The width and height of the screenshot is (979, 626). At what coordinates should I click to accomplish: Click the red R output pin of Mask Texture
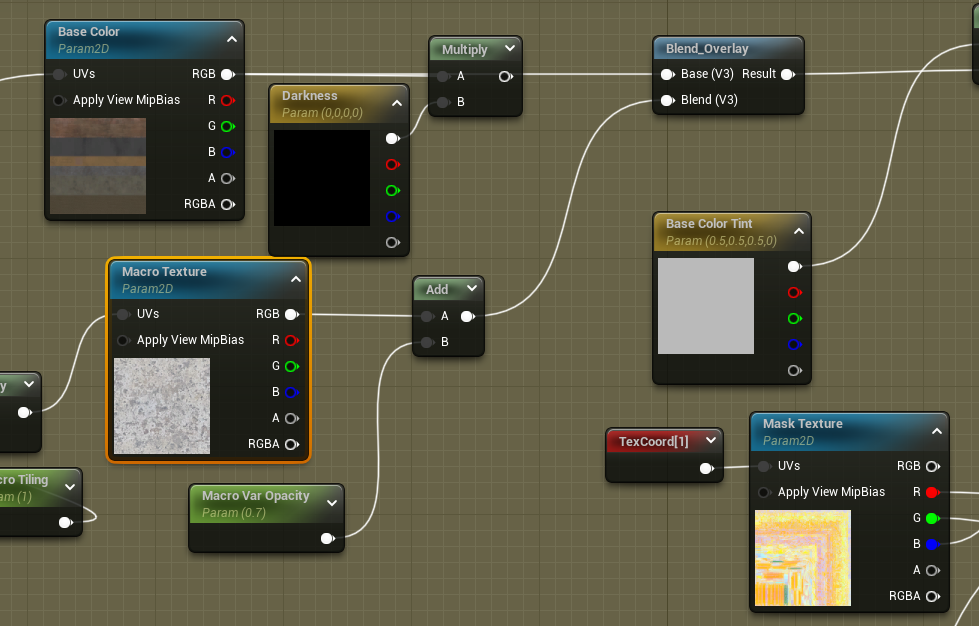(x=933, y=492)
